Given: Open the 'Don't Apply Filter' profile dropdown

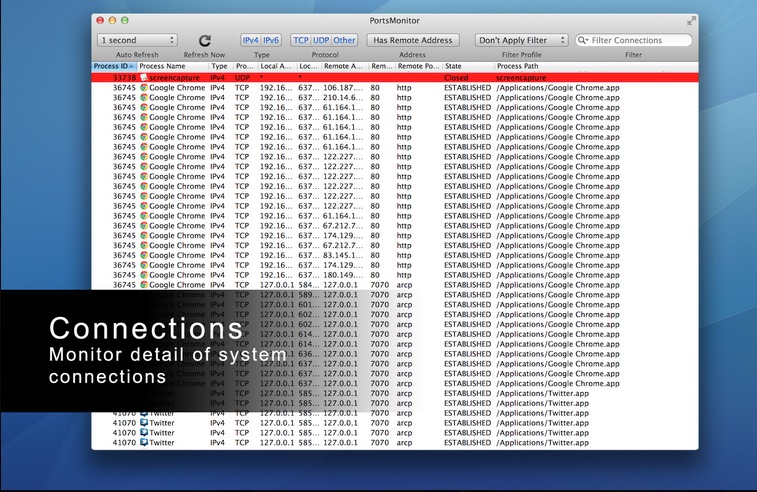Looking at the screenshot, I should [x=521, y=40].
